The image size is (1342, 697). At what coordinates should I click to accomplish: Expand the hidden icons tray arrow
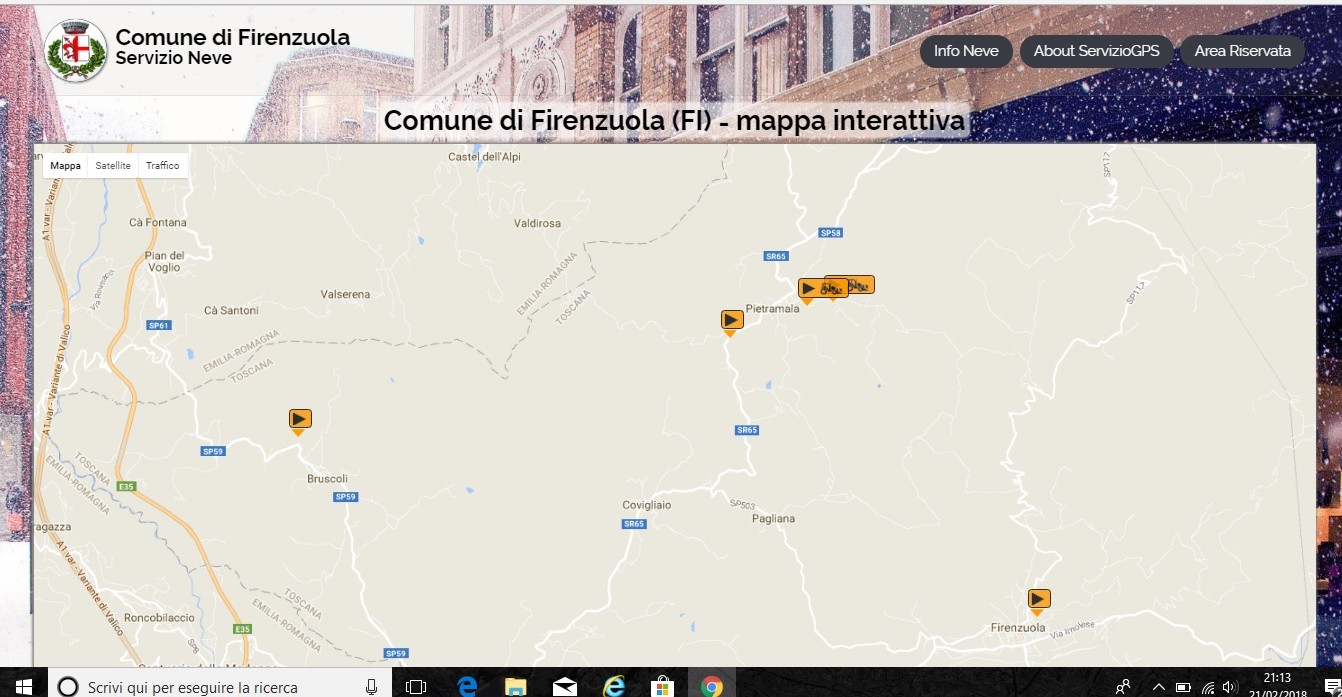tap(1158, 687)
